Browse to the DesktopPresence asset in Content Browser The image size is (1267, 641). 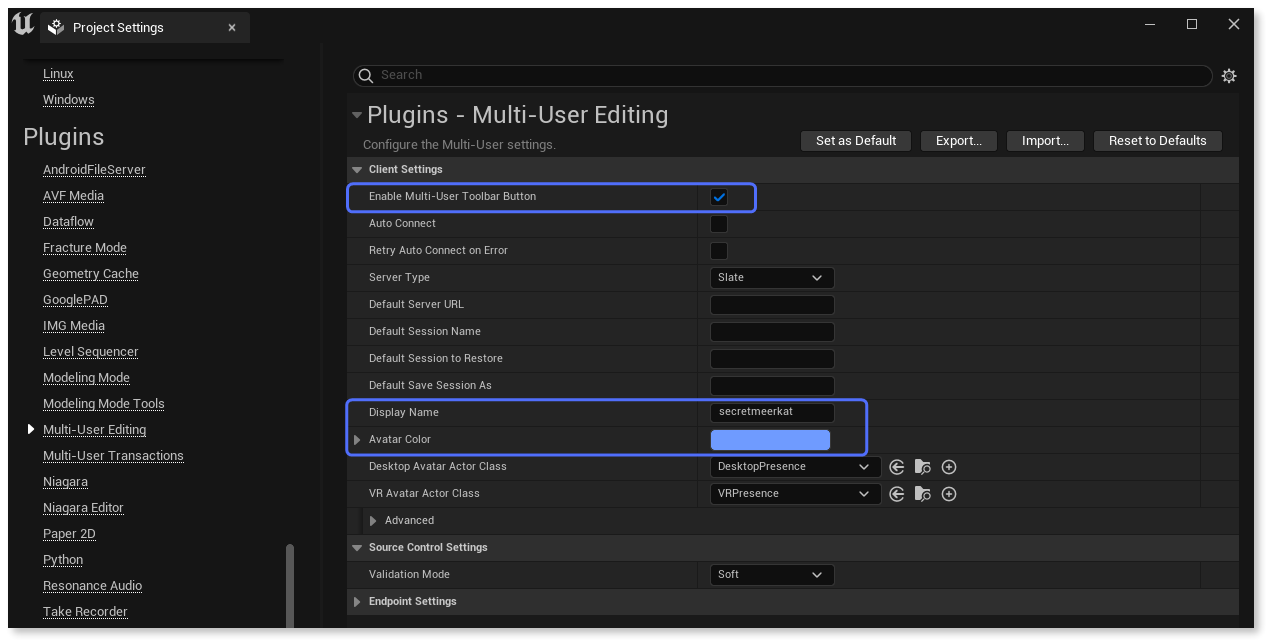pos(922,466)
